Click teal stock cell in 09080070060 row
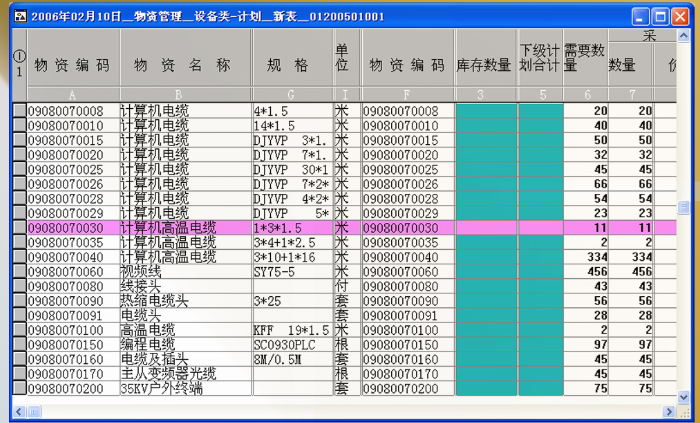 [485, 271]
